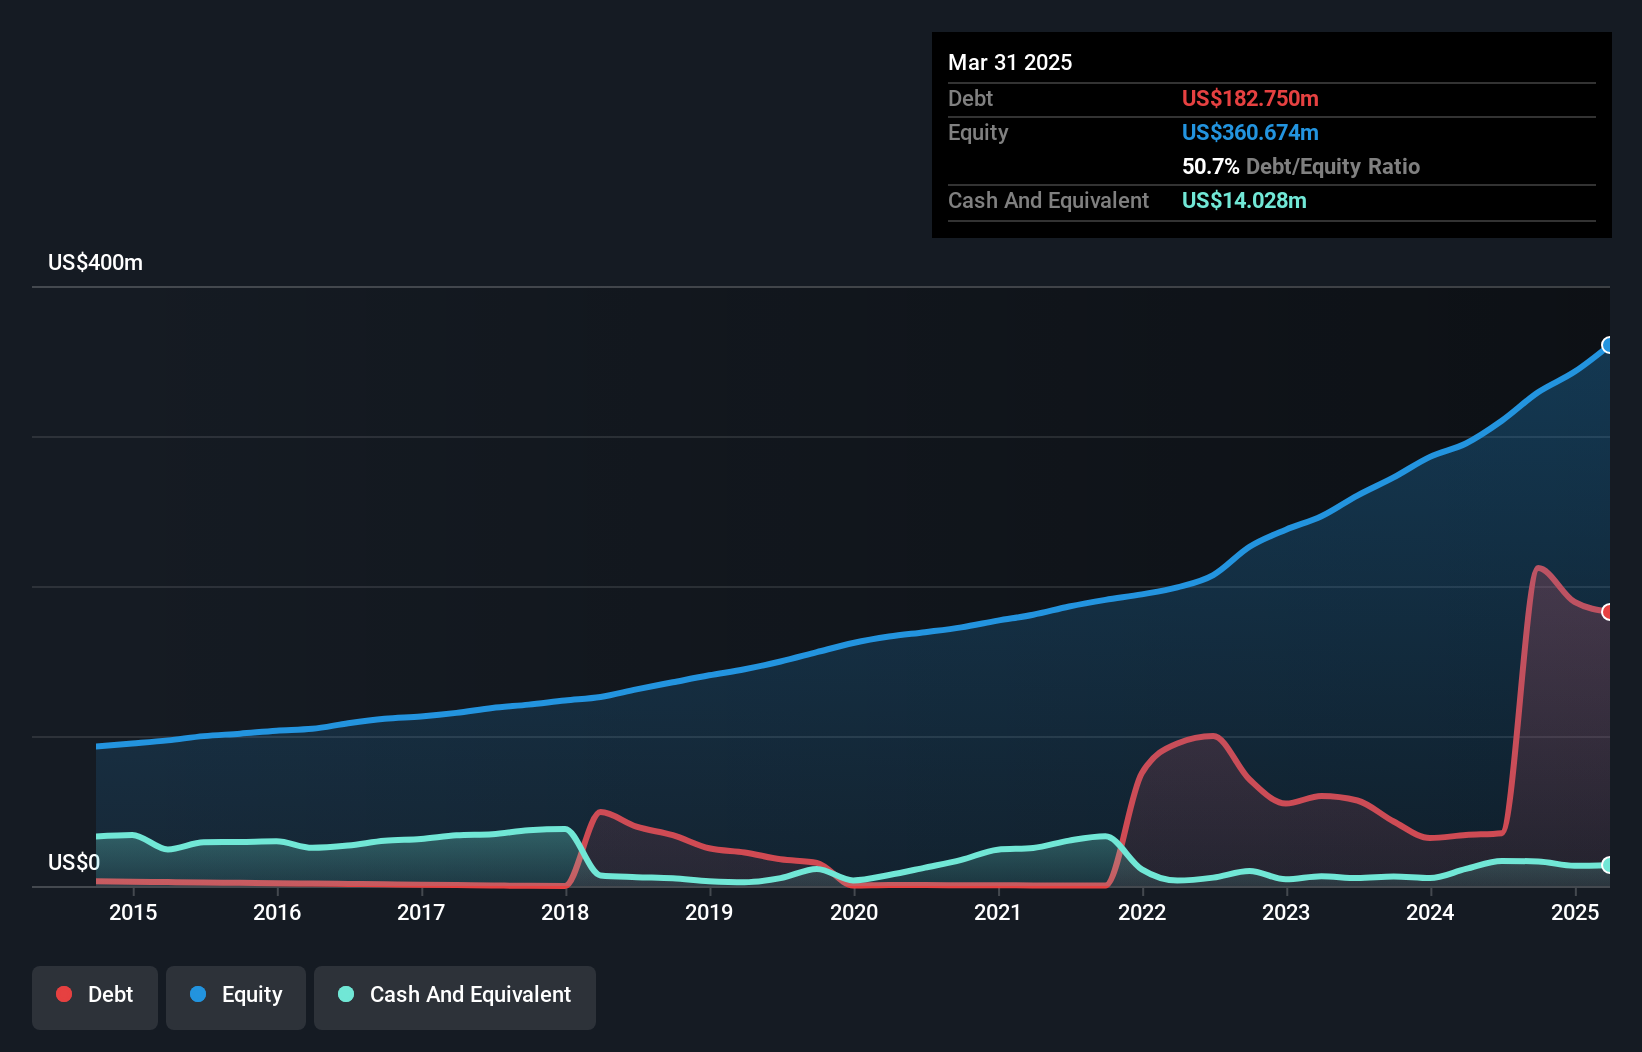The image size is (1642, 1052).
Task: Click the 2023 x-axis label
Action: tap(1286, 912)
